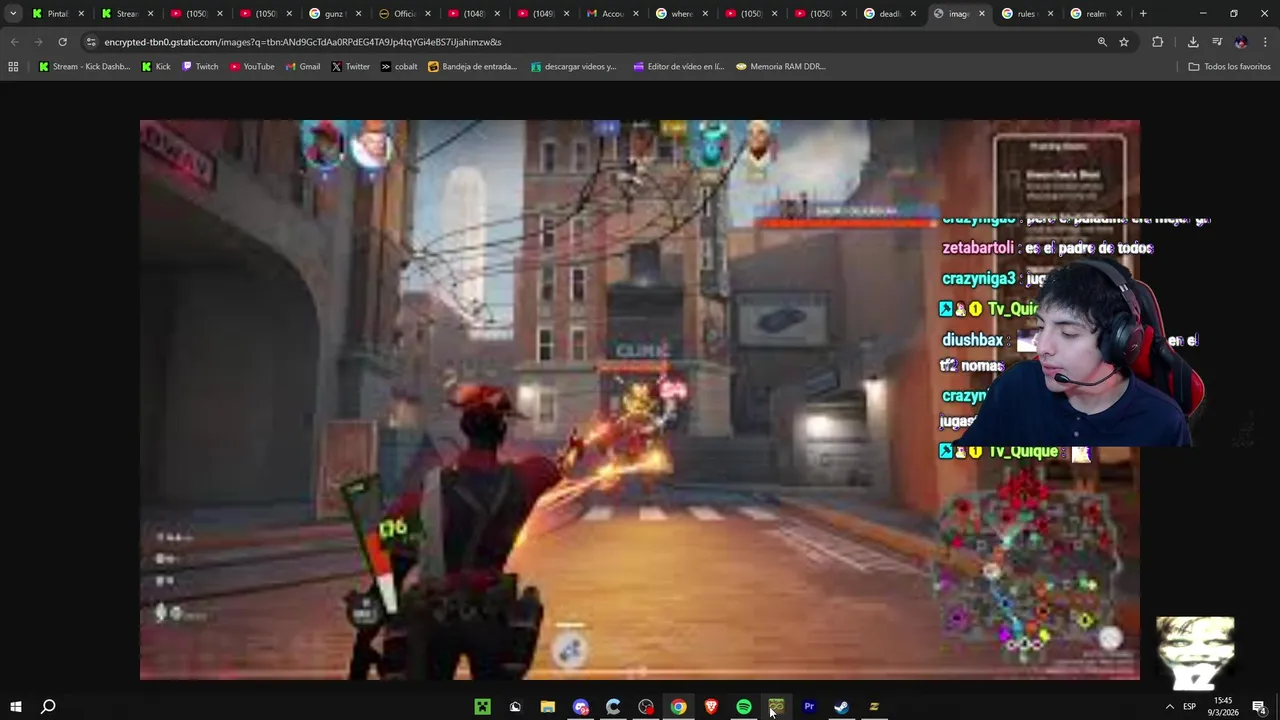Go forward to next page

[38, 42]
